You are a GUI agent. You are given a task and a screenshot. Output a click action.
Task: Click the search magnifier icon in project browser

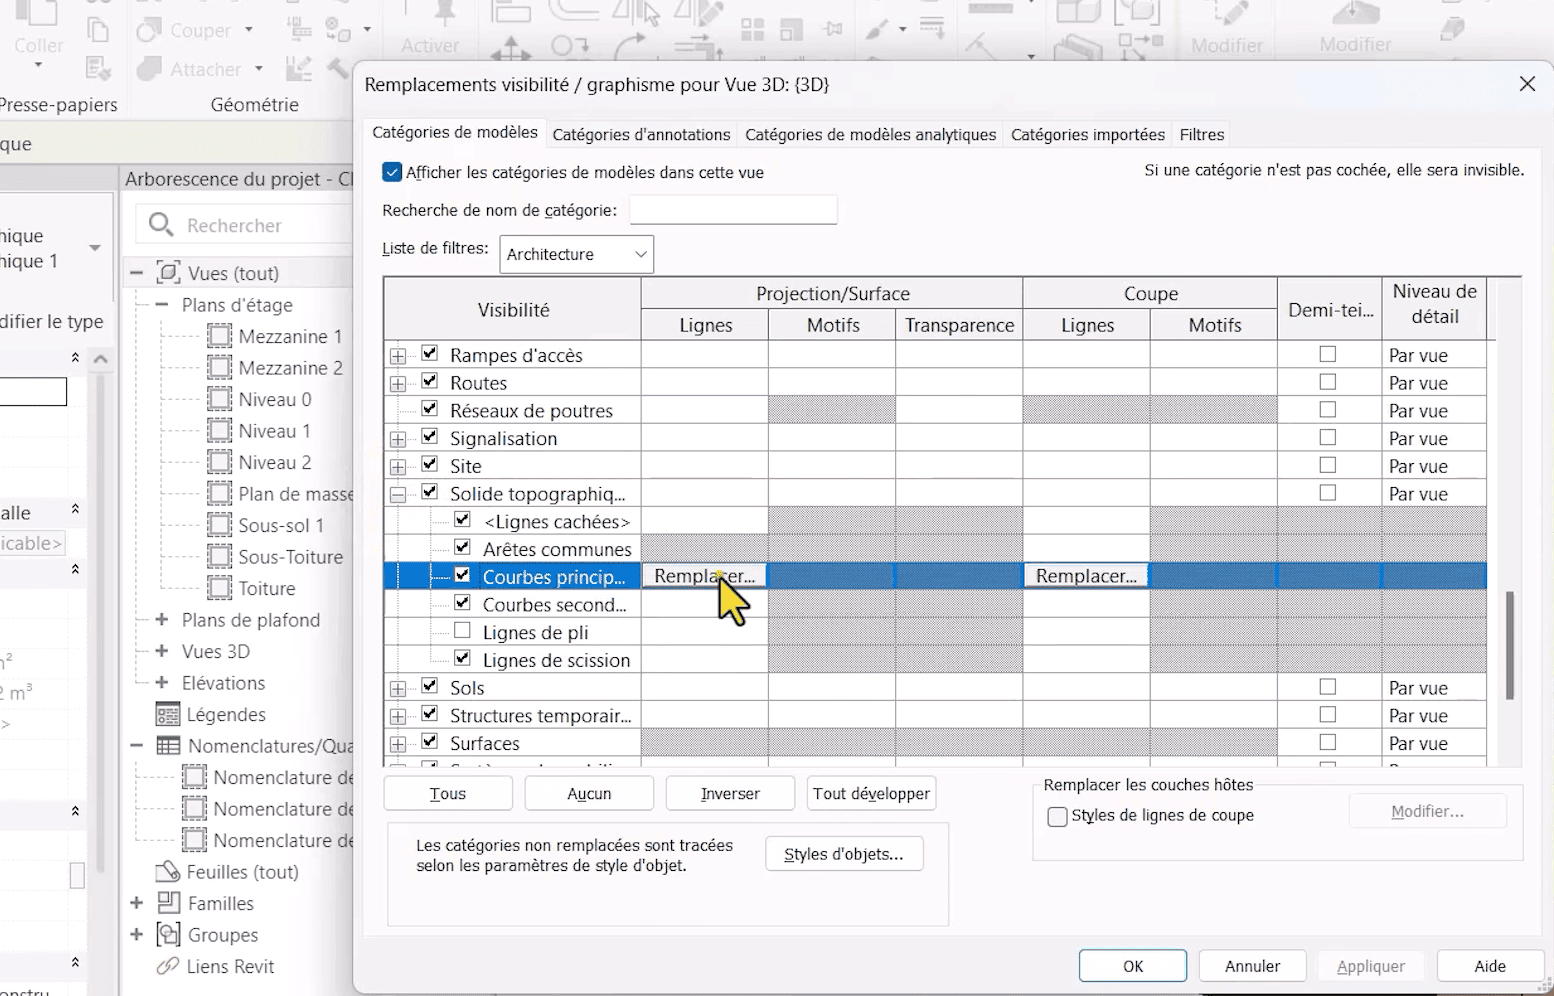point(161,225)
